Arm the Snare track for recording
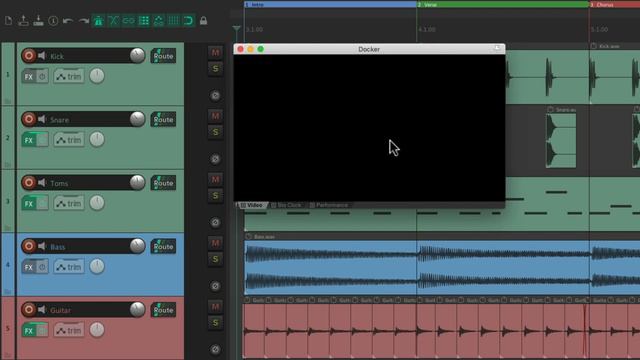 tap(29, 119)
